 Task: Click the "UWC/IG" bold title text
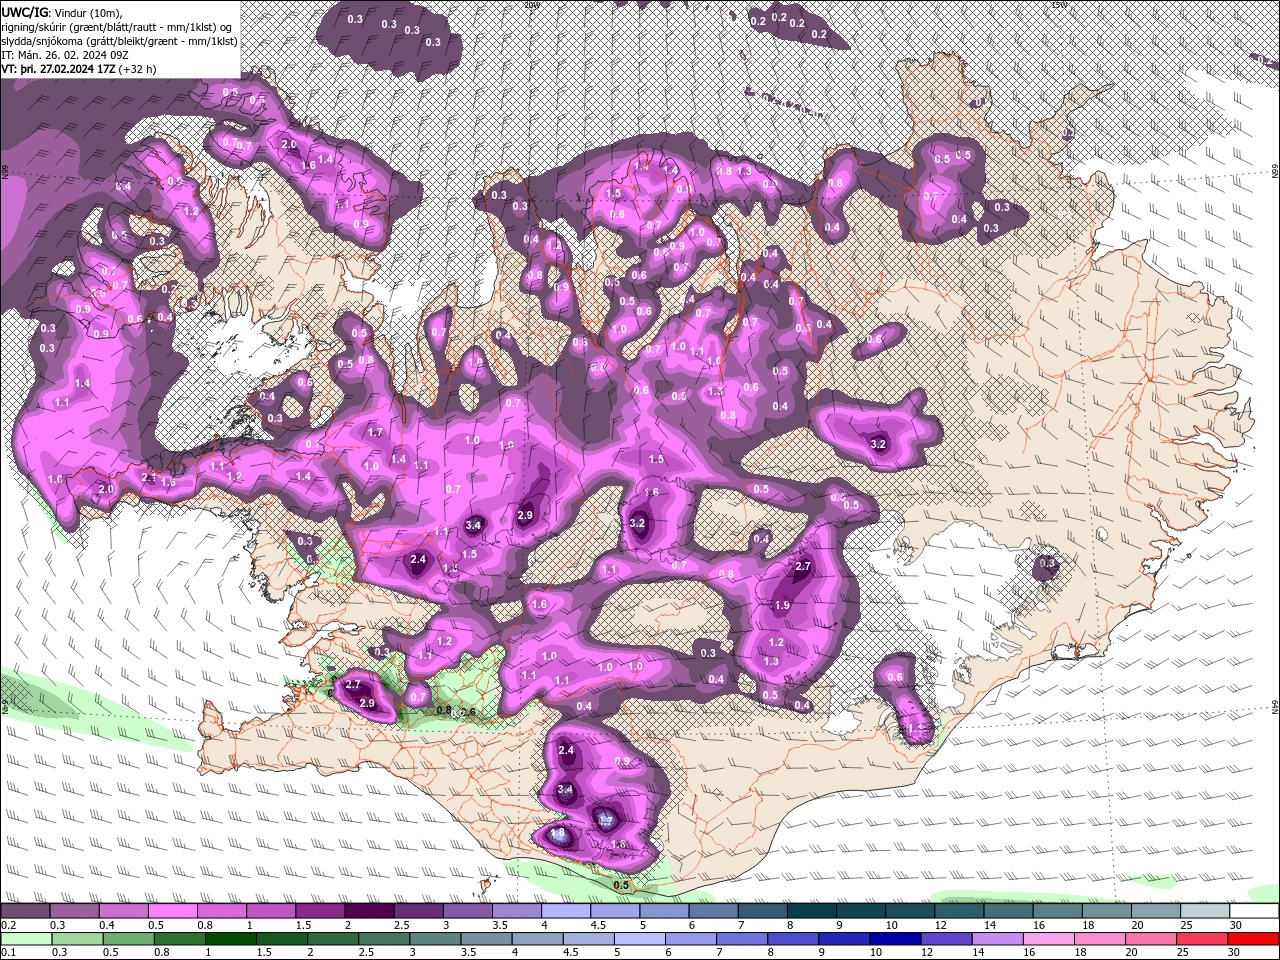[25, 11]
